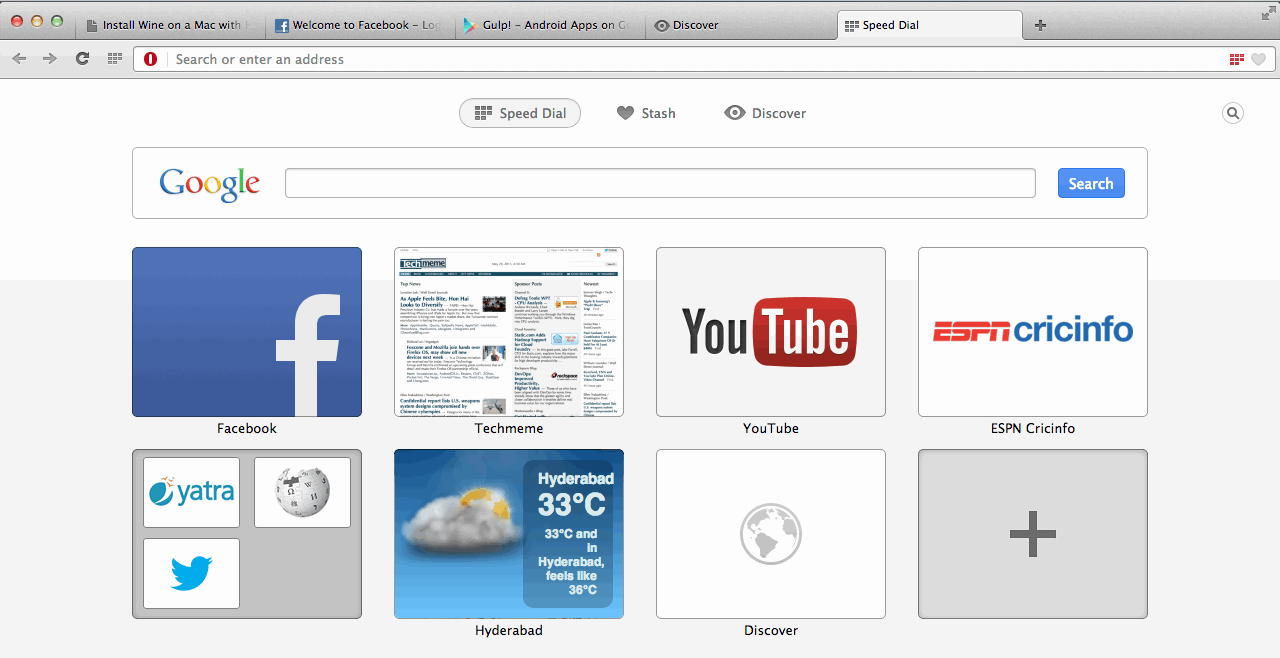Viewport: 1280px width, 658px height.
Task: Select the Speed Dial browser tab
Action: tap(928, 25)
